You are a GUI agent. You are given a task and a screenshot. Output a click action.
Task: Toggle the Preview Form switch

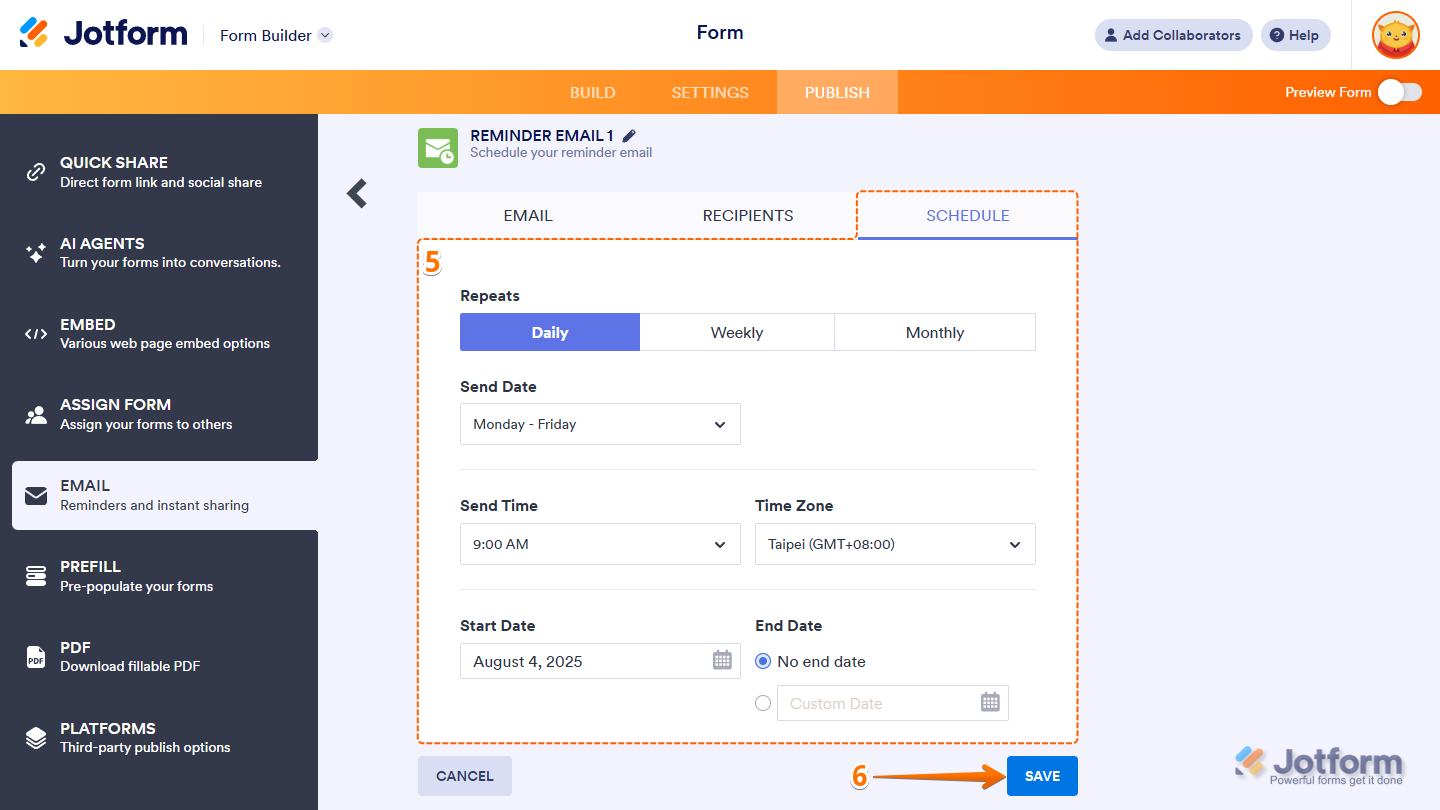pos(1401,91)
